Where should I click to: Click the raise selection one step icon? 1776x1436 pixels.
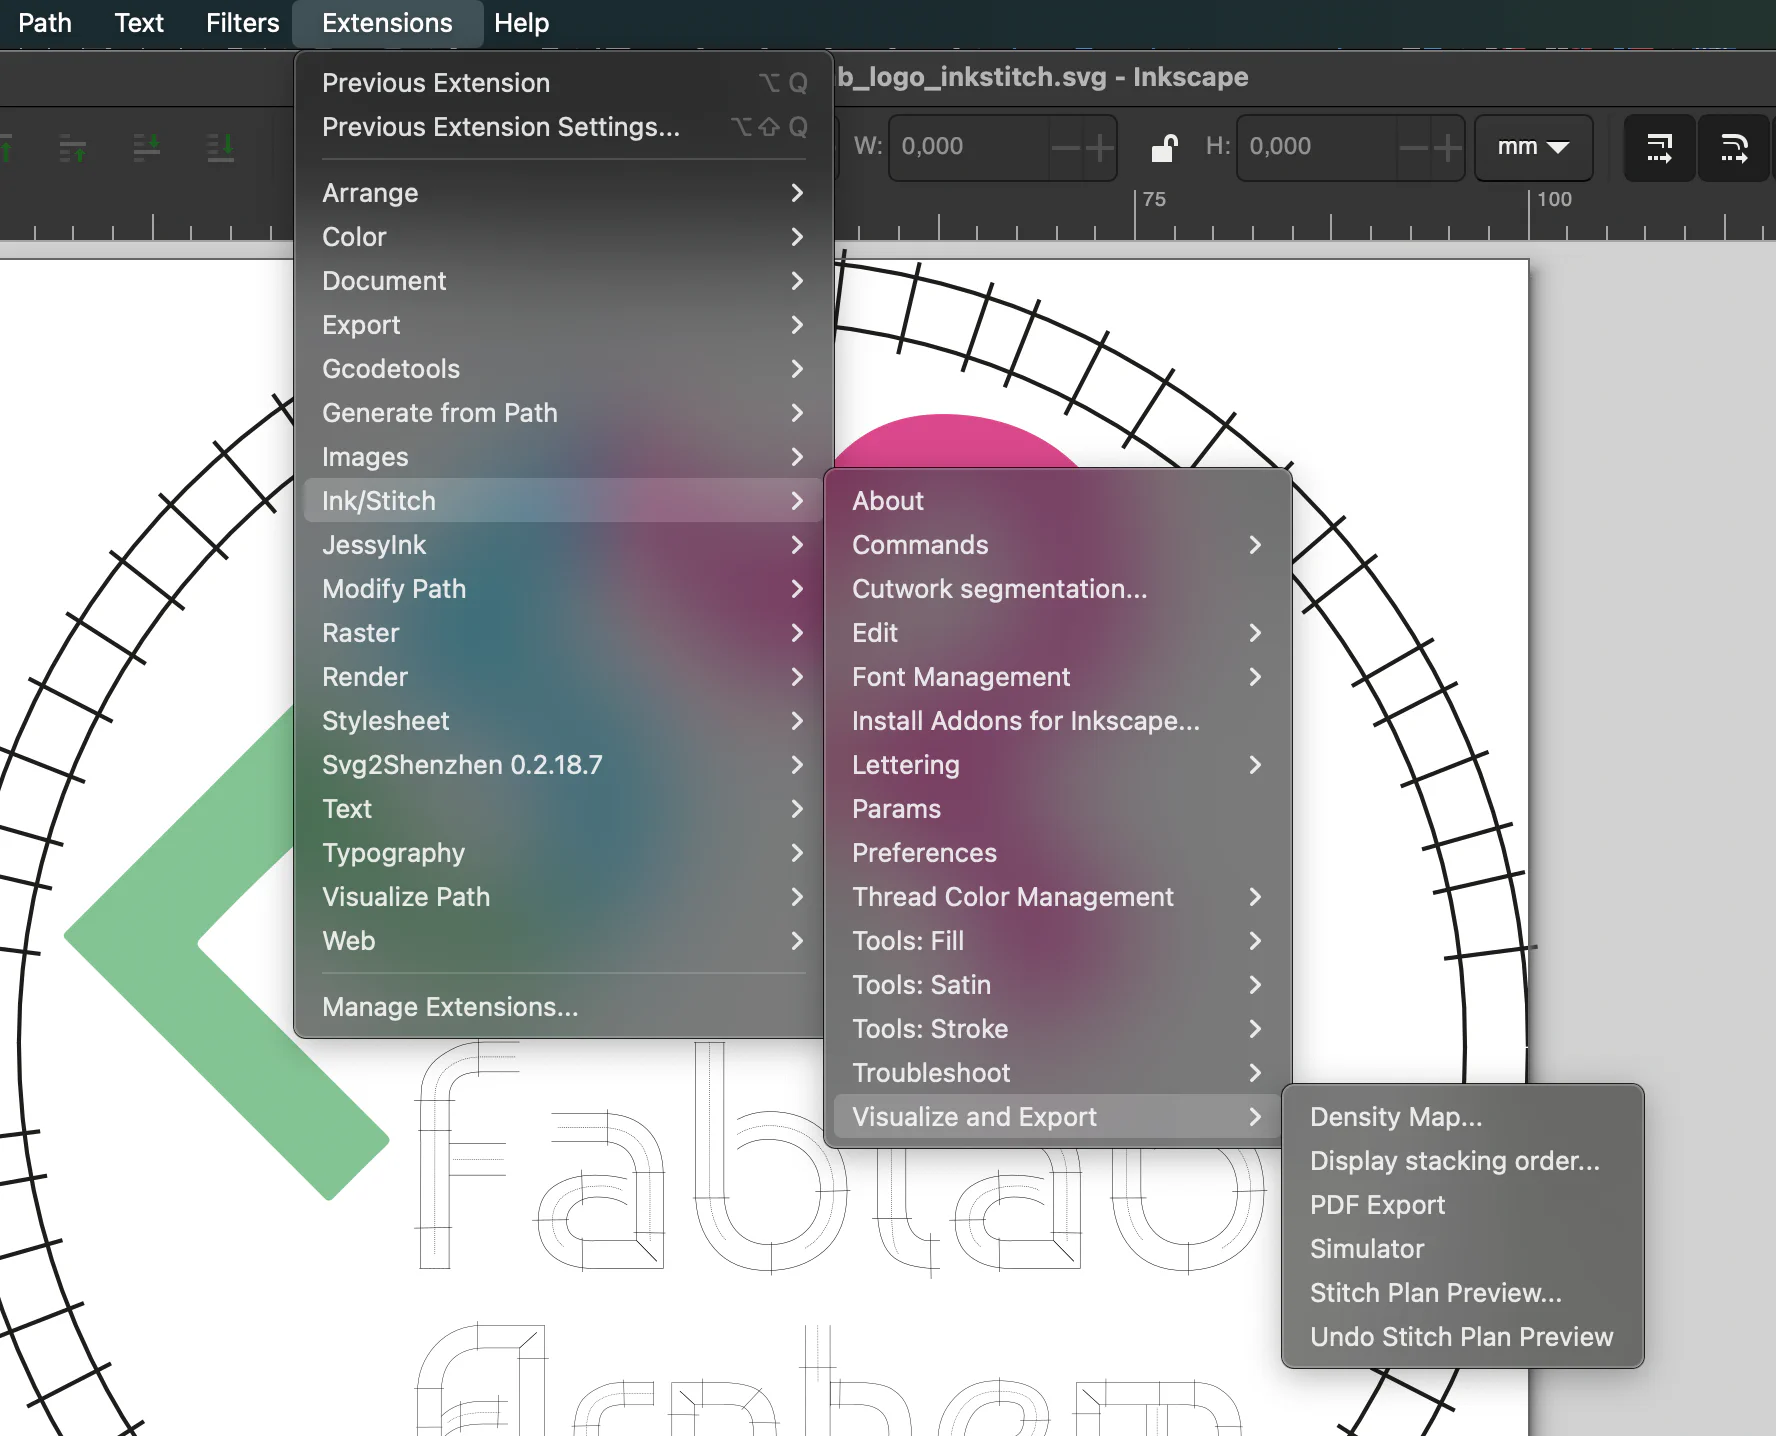[72, 148]
